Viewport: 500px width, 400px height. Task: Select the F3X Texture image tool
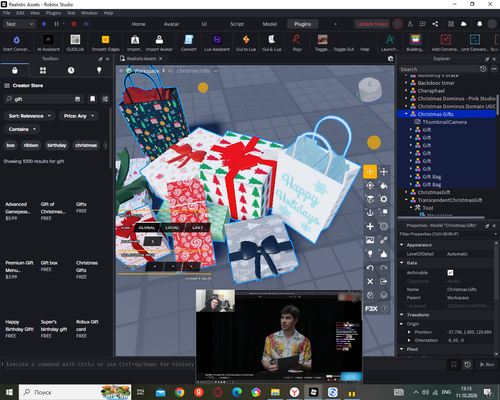(370, 240)
